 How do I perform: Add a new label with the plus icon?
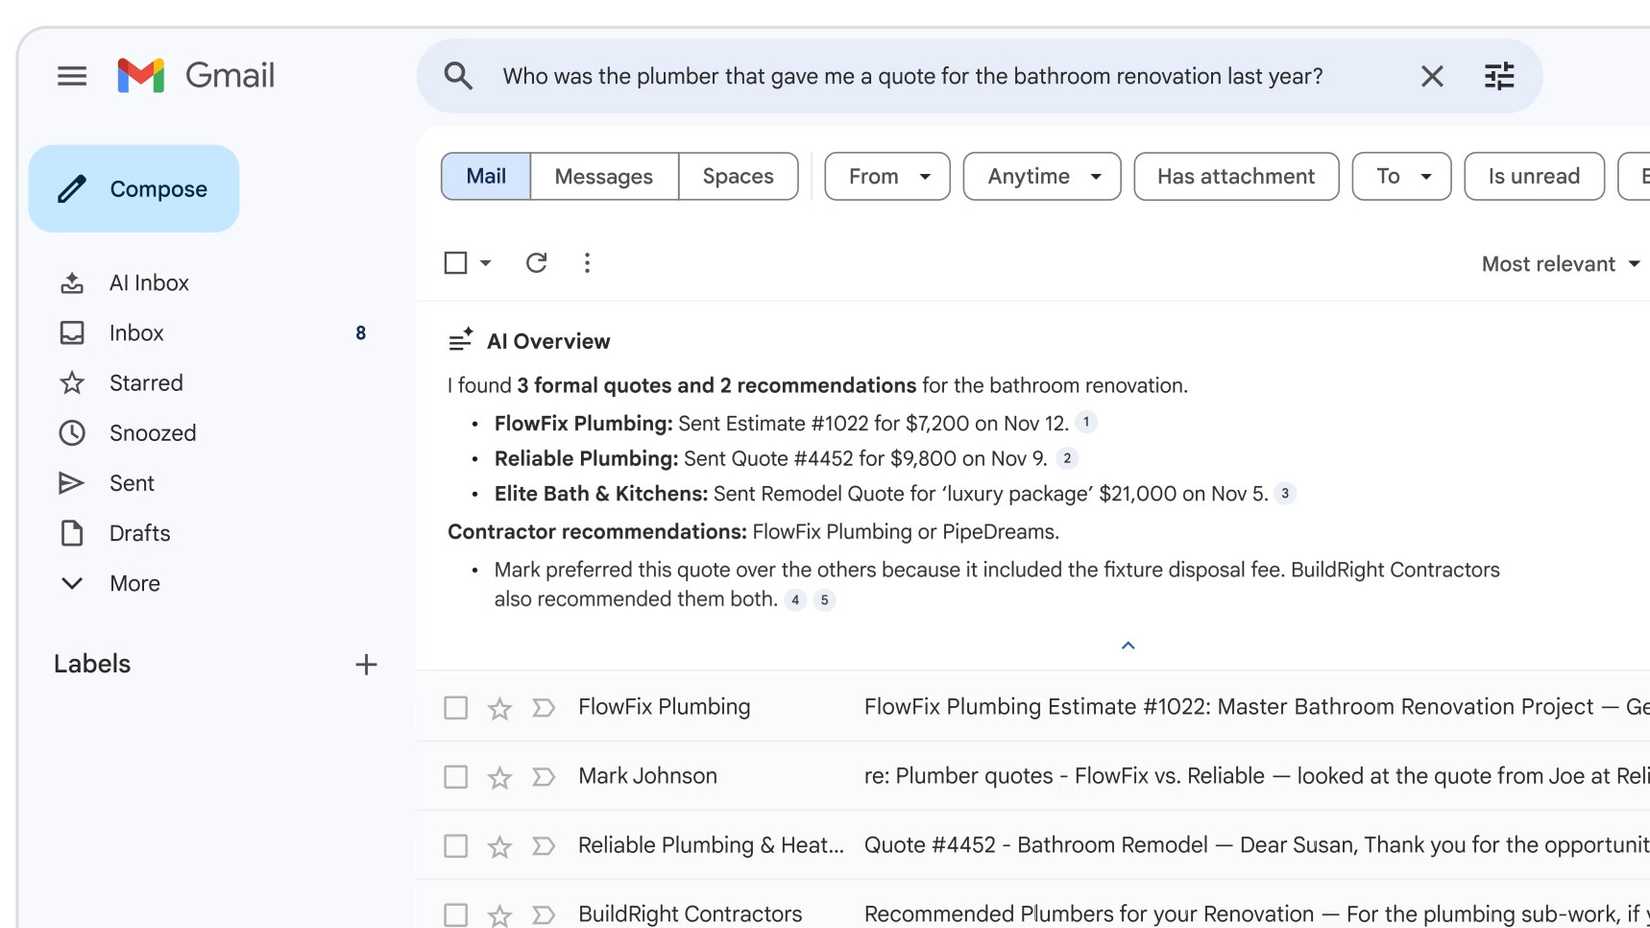pyautogui.click(x=366, y=664)
